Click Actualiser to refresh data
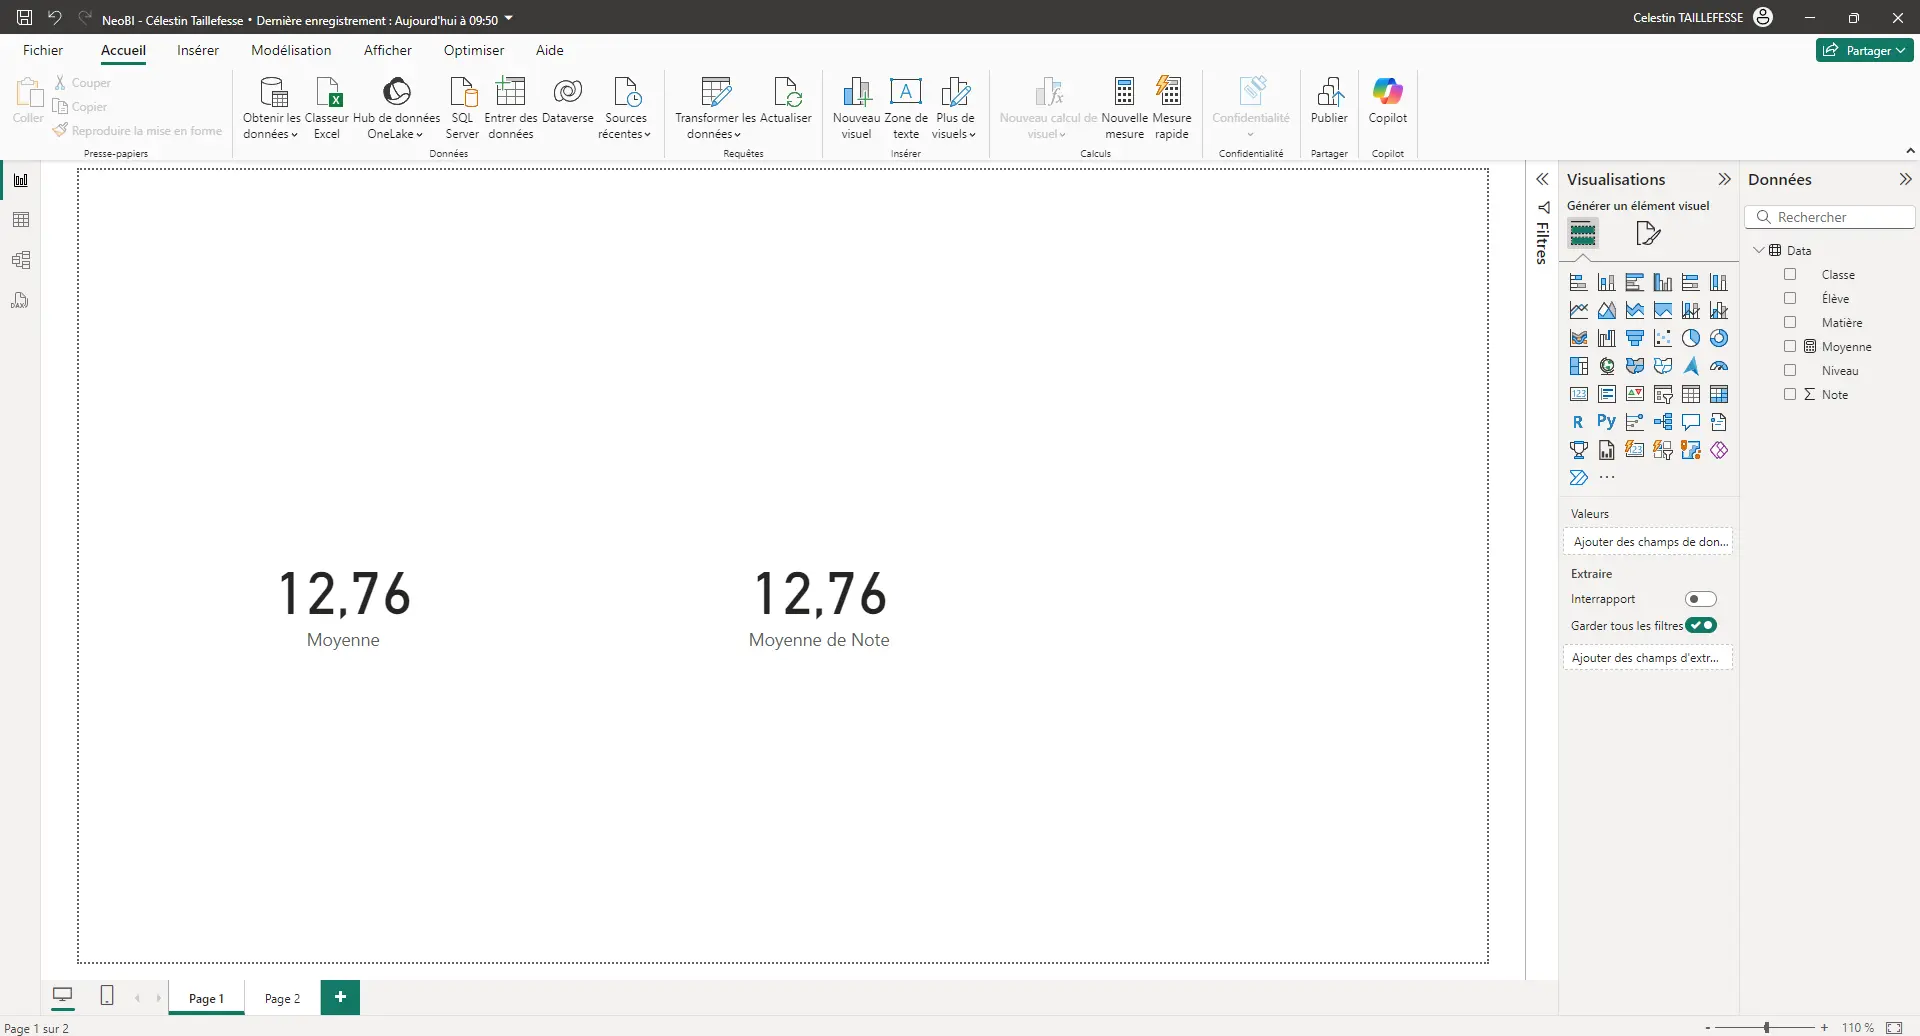1920x1036 pixels. 786,100
